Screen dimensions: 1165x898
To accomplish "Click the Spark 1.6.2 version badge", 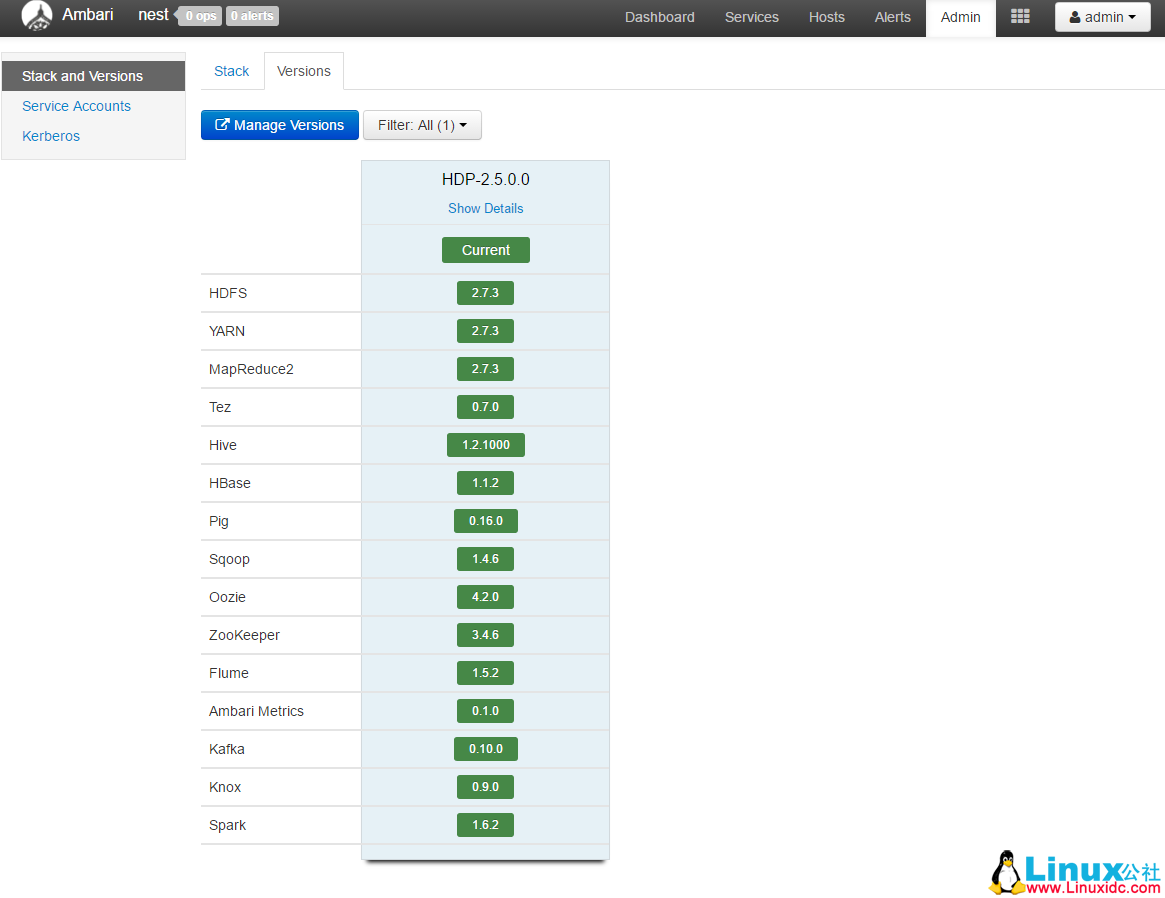I will [485, 825].
